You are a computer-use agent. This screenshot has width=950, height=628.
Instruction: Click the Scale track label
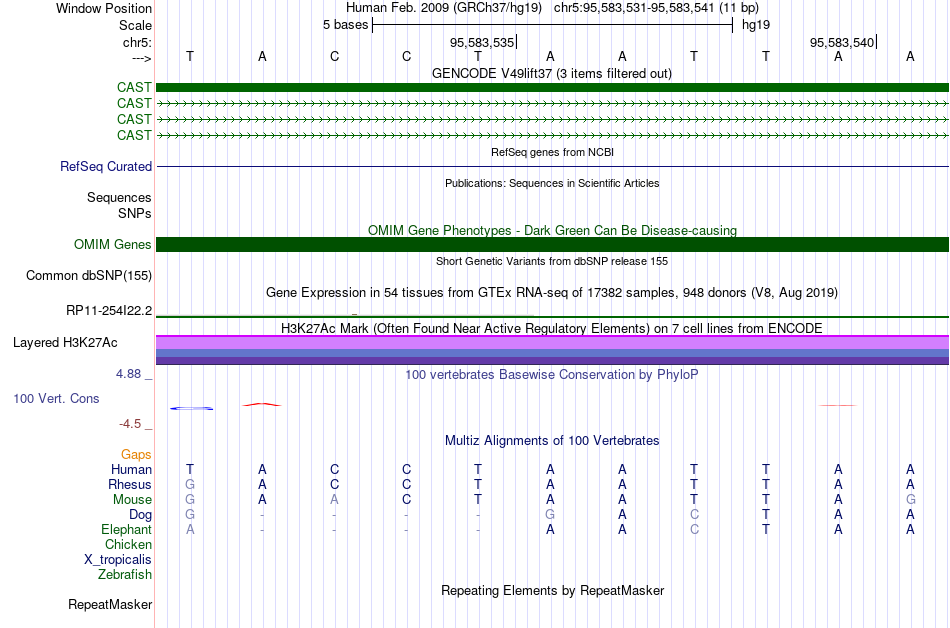click(x=135, y=25)
